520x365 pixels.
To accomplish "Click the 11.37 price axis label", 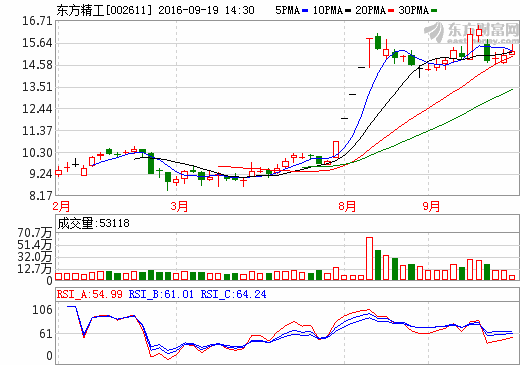I will pyautogui.click(x=37, y=131).
